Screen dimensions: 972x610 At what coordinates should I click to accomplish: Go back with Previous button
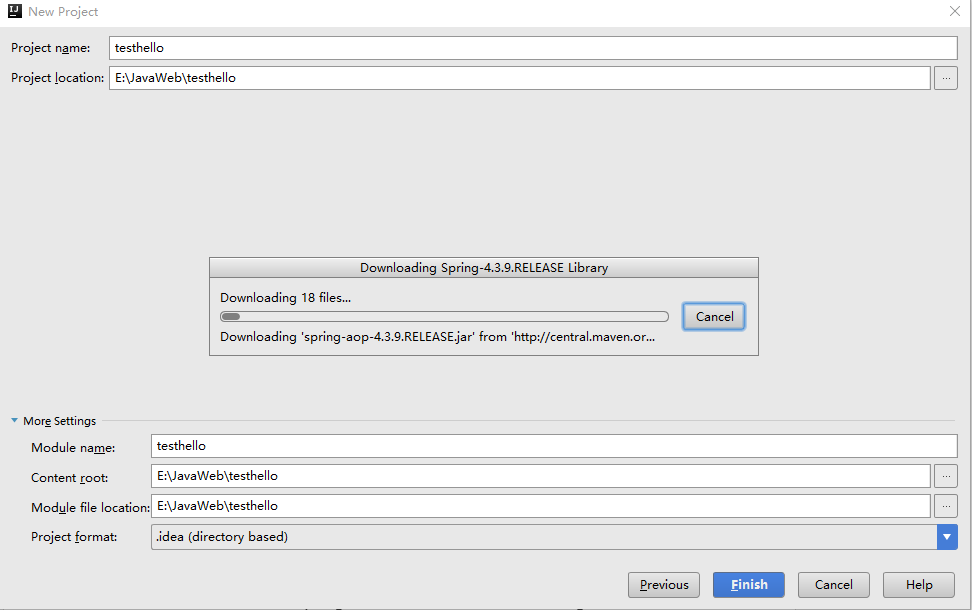[664, 585]
